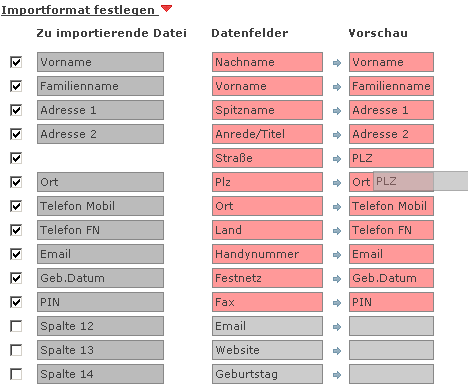
Task: Click the arrow icon beside Spitzname field
Action: [x=337, y=111]
